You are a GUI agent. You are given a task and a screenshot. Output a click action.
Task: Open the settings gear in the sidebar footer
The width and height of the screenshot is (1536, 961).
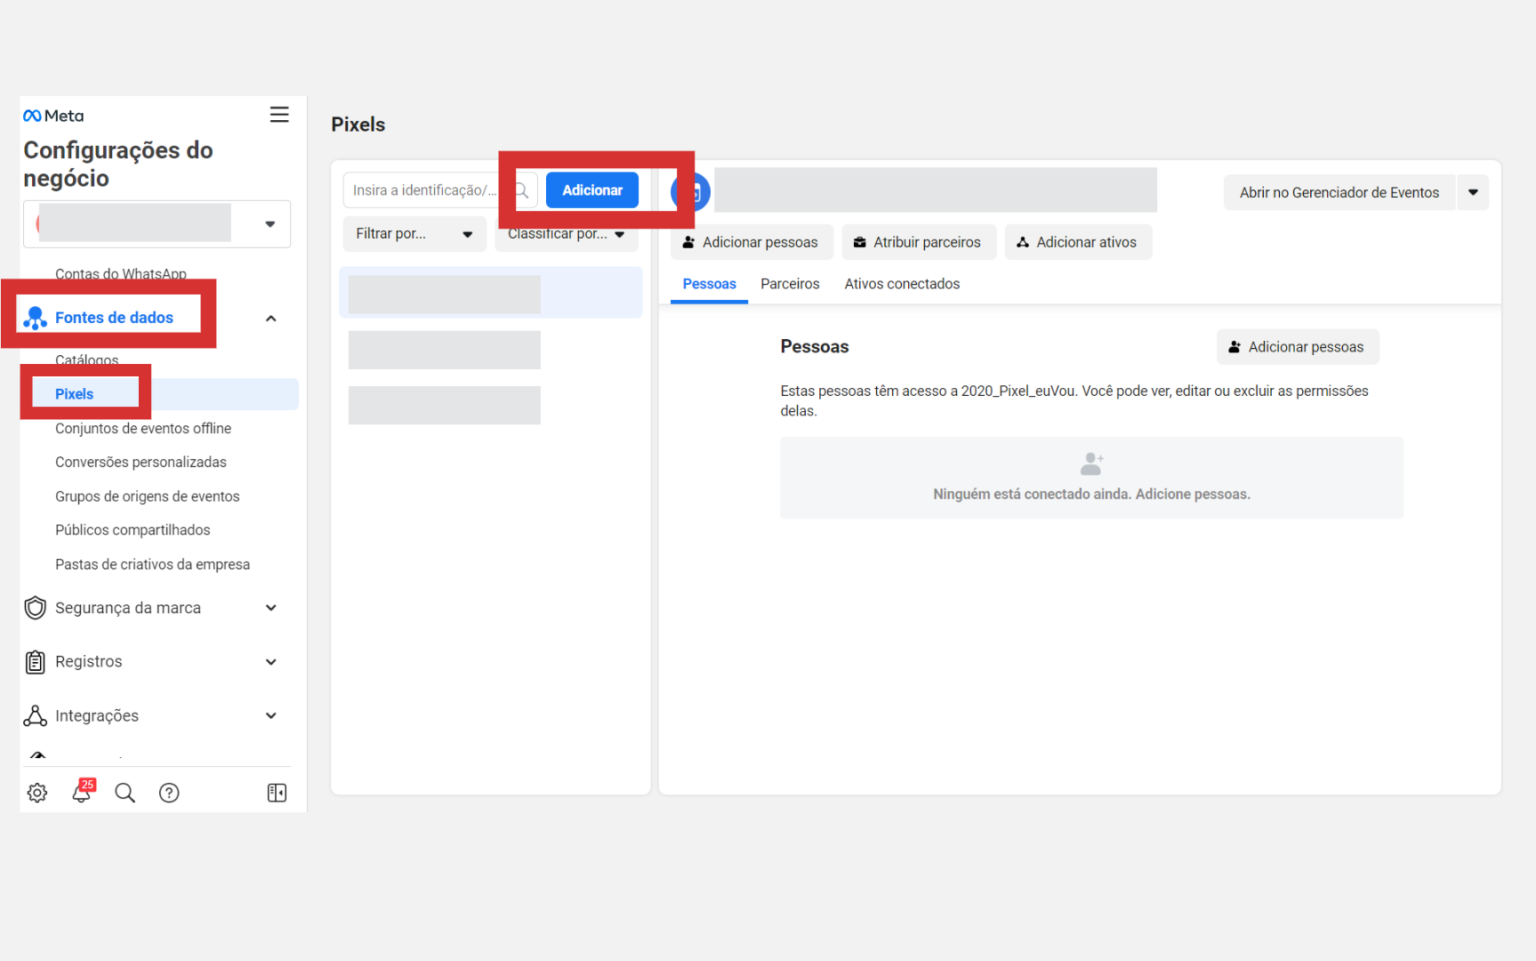pyautogui.click(x=37, y=792)
